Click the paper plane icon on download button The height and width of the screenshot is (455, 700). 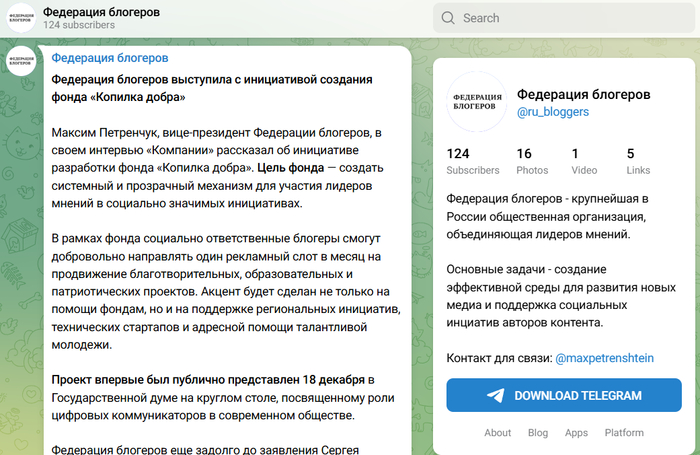click(x=496, y=395)
